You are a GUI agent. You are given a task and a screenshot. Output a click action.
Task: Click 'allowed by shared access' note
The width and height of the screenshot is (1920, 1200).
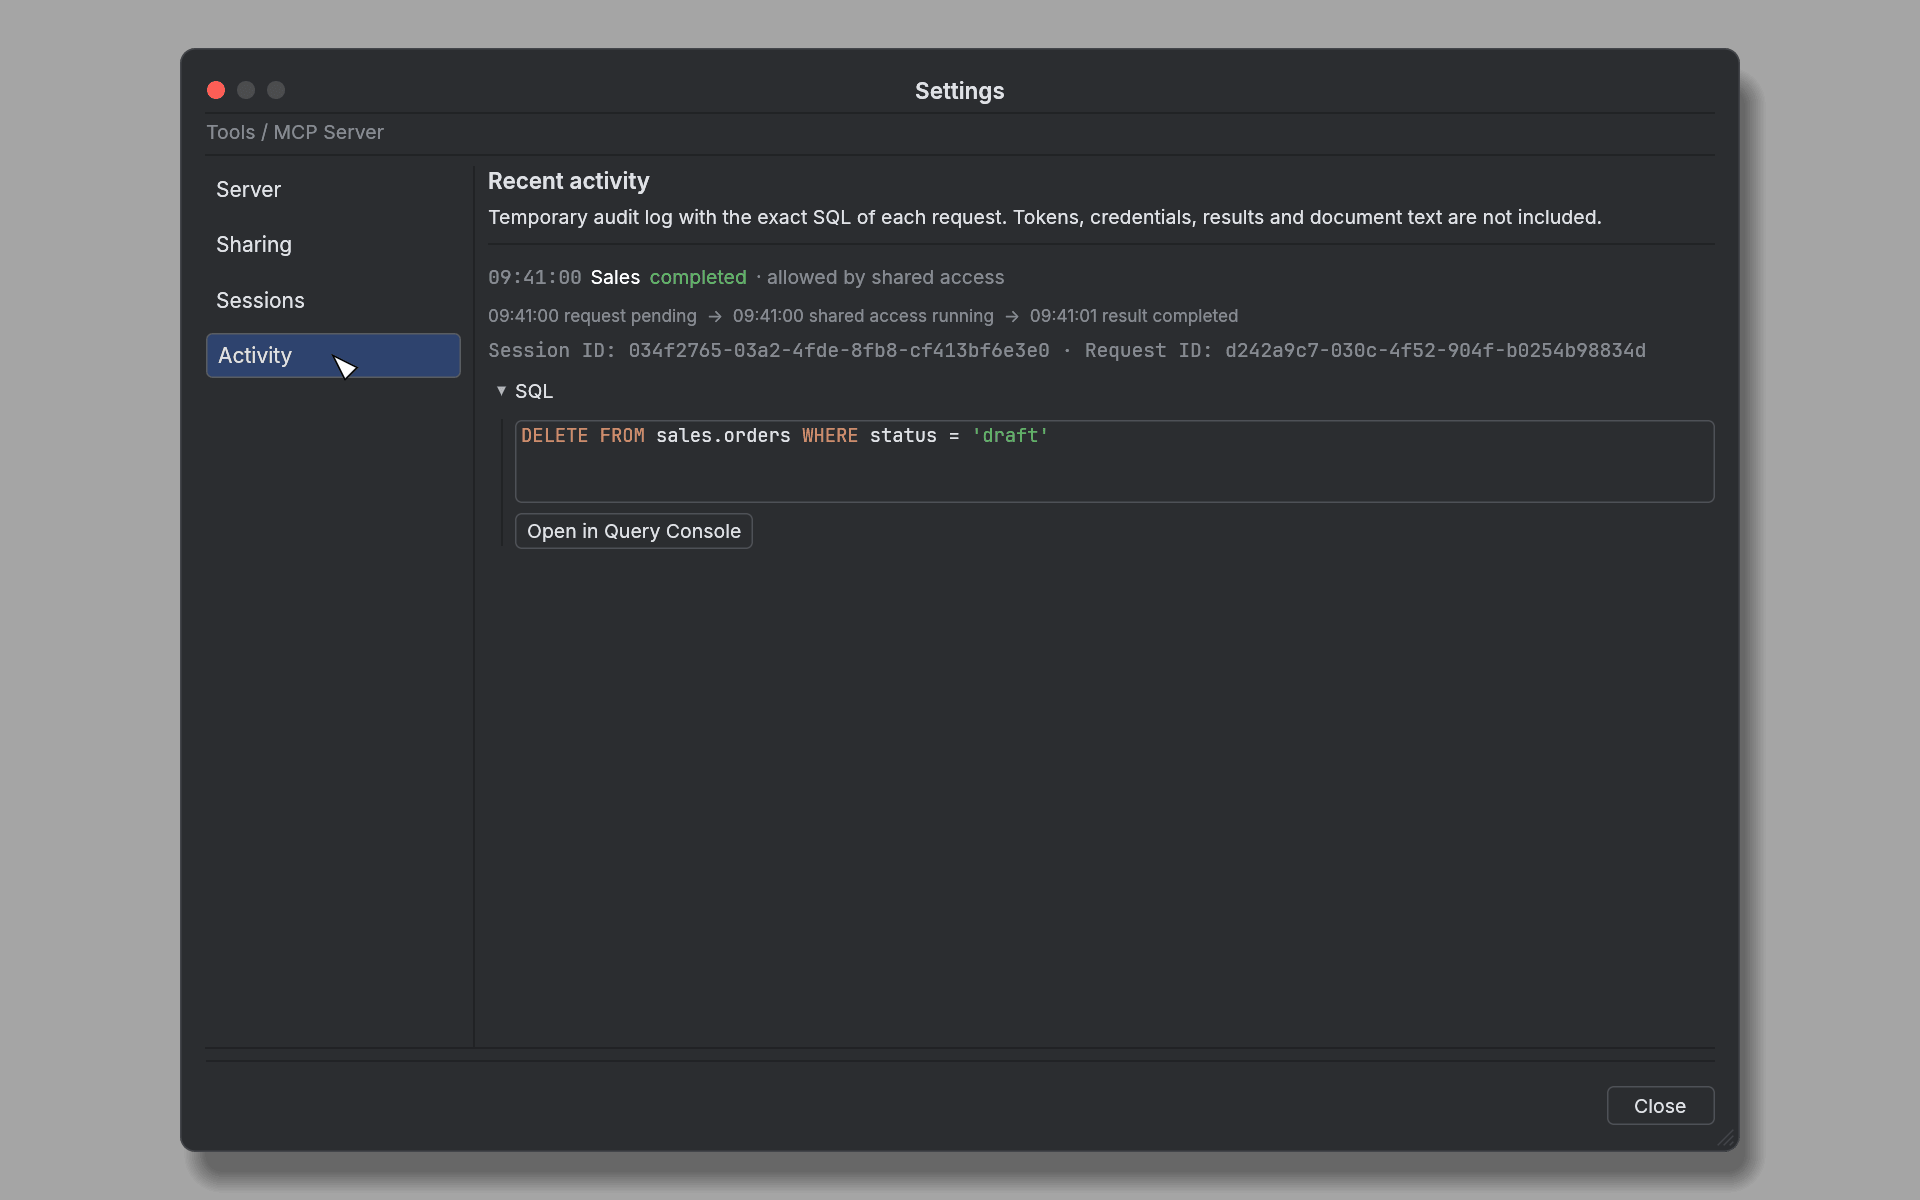885,278
